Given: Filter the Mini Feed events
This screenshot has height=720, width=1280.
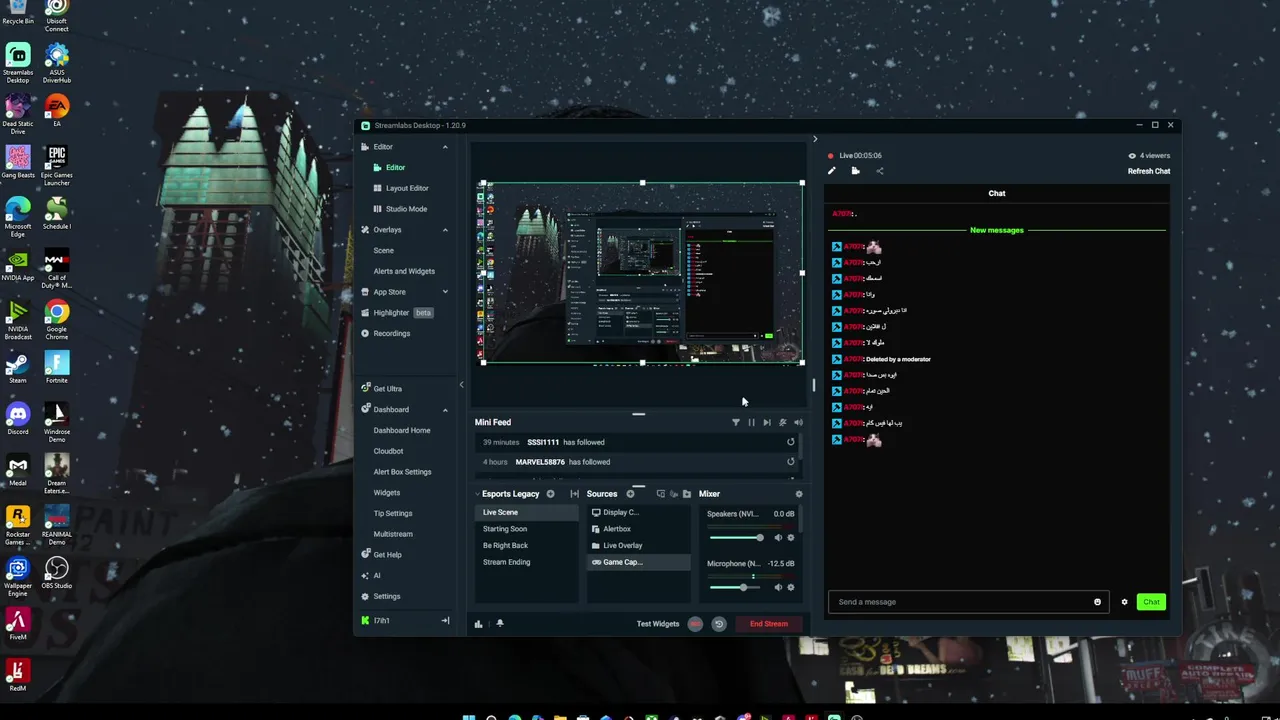Looking at the screenshot, I should (x=736, y=422).
